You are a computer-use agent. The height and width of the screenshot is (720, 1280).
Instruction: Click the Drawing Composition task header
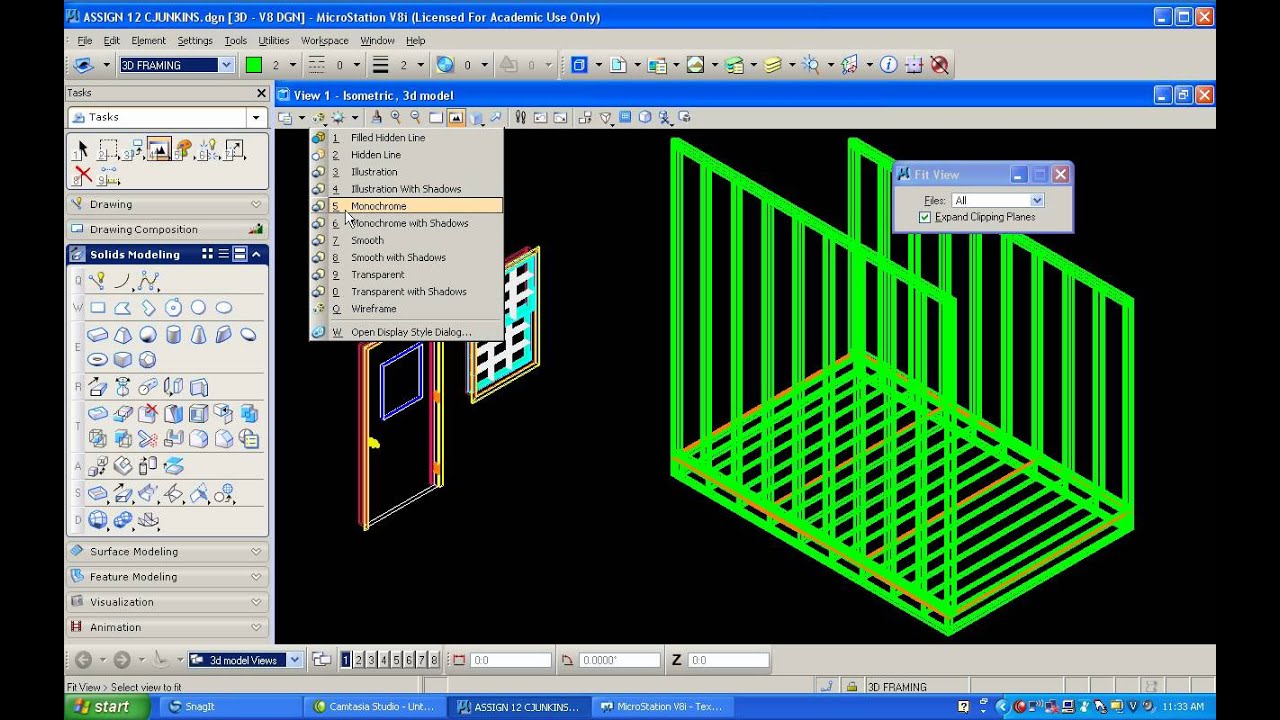(x=167, y=229)
